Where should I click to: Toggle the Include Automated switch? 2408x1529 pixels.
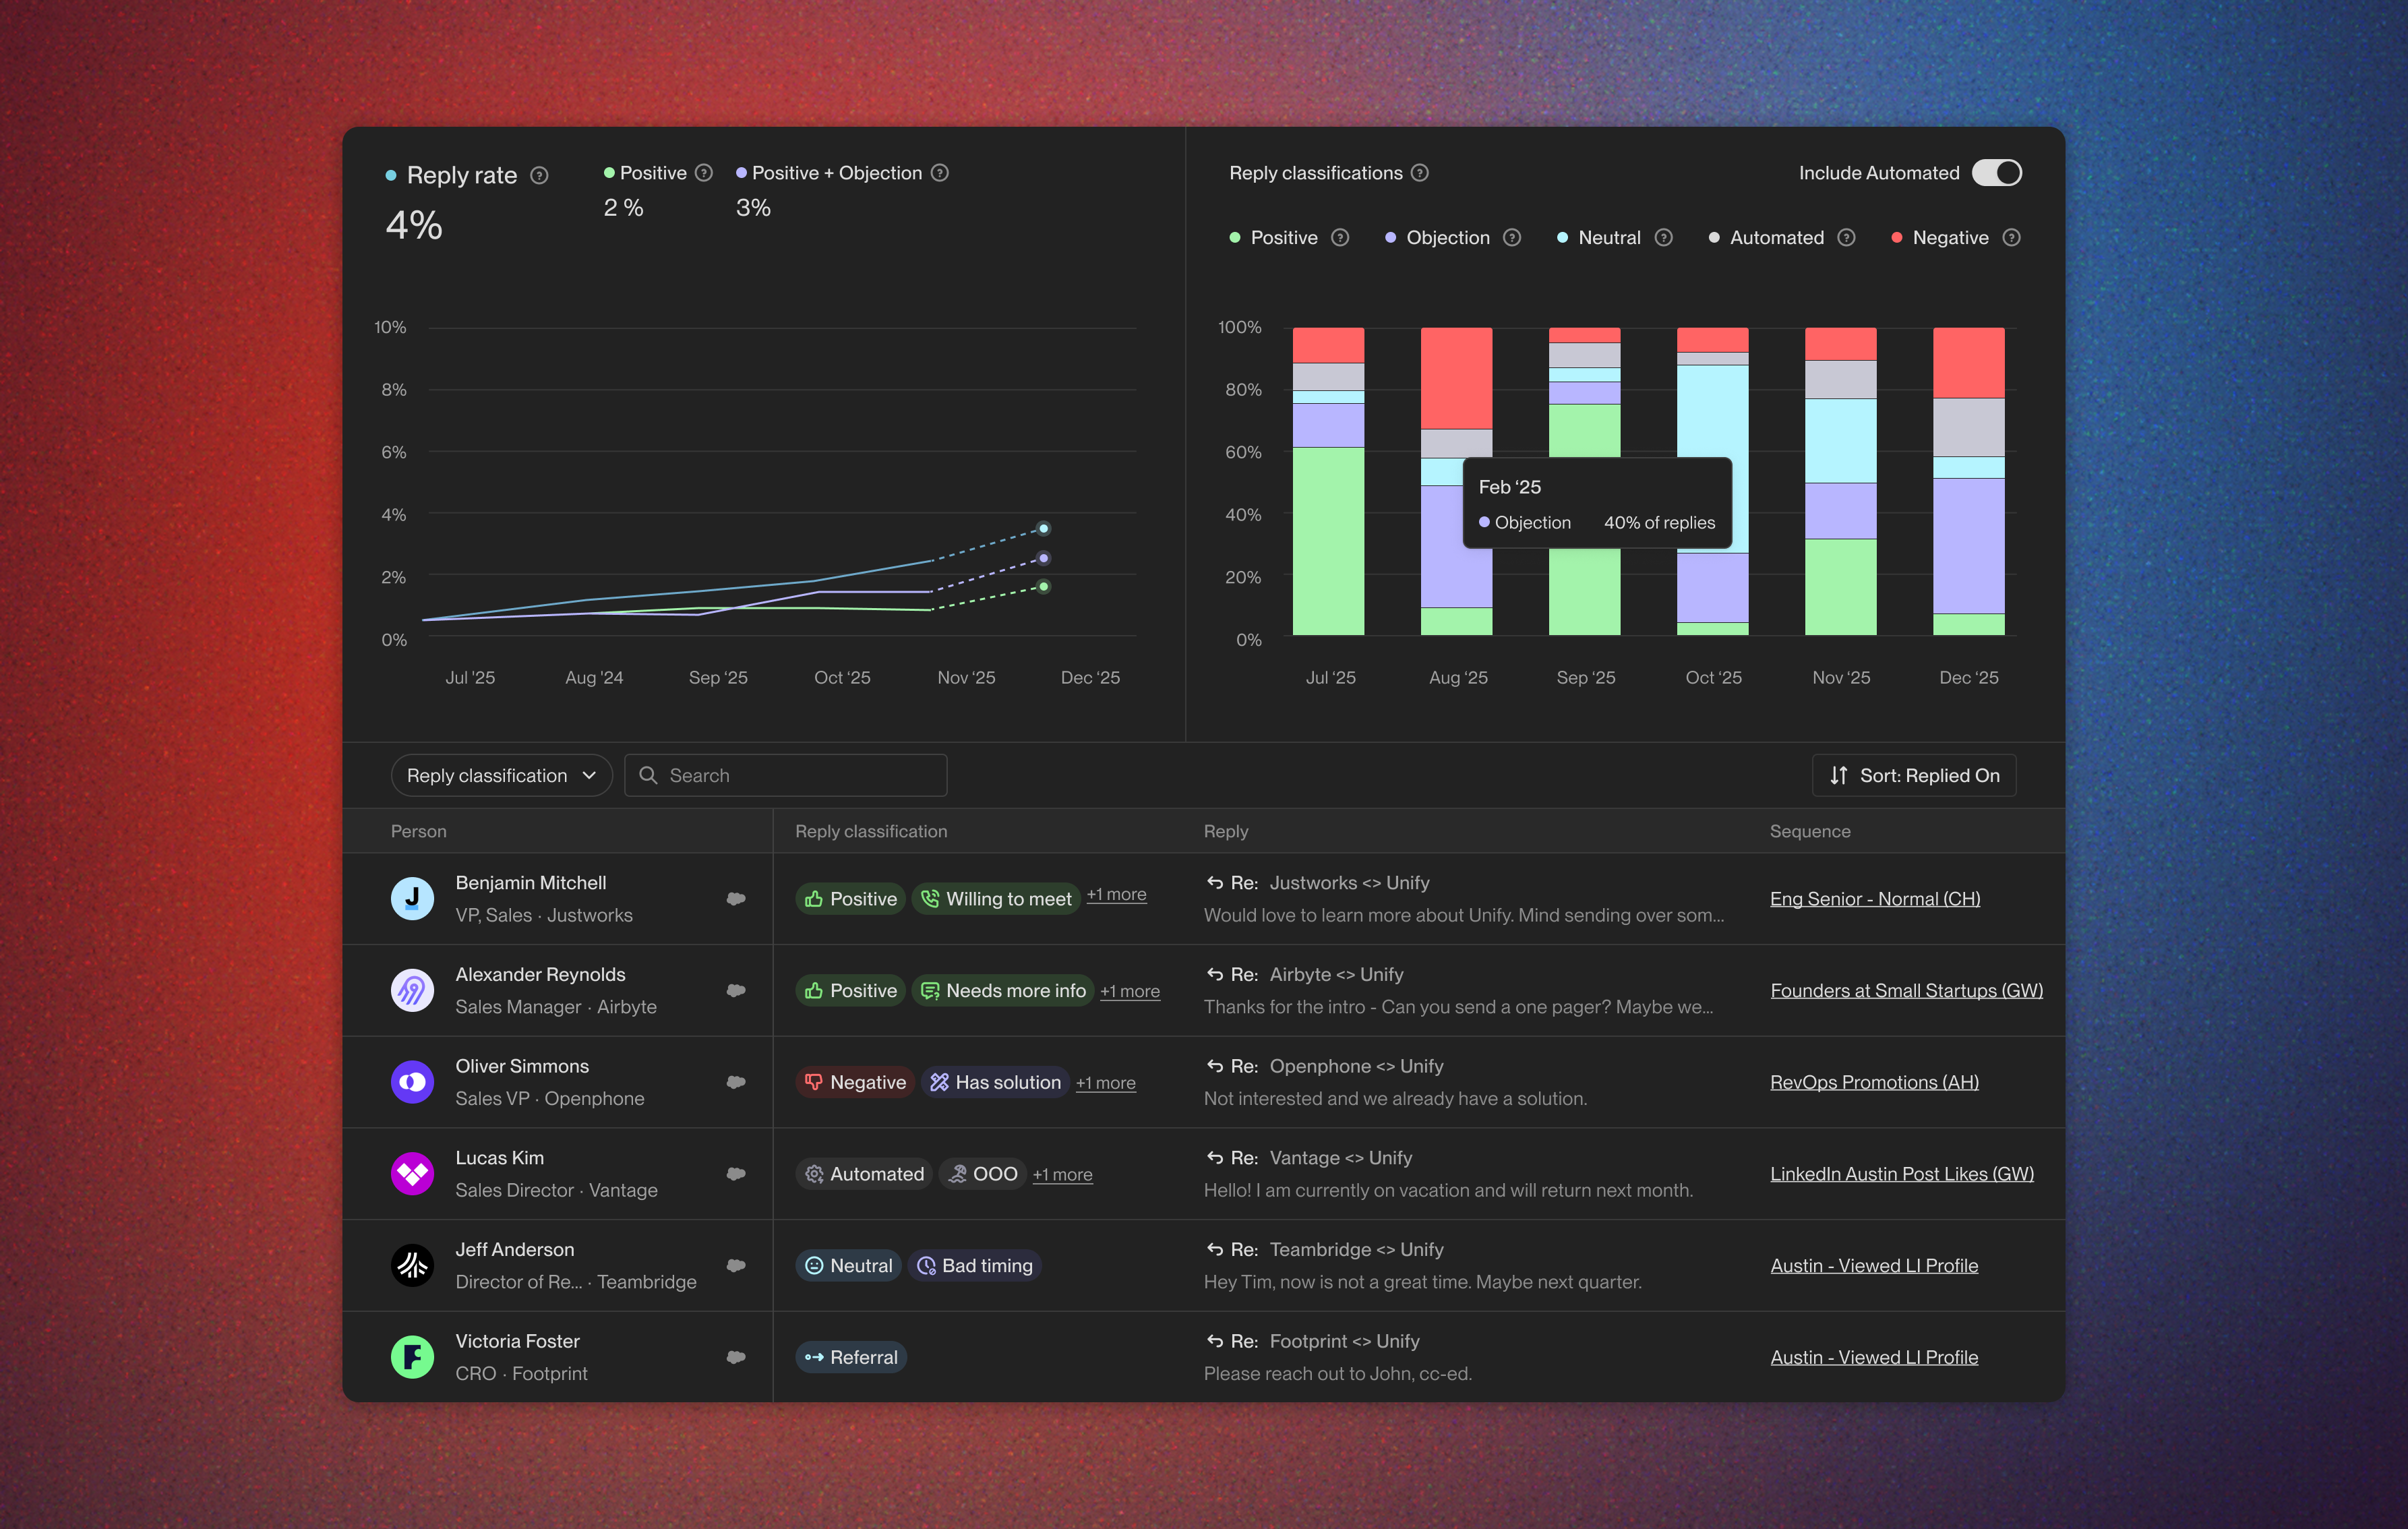[x=1996, y=173]
